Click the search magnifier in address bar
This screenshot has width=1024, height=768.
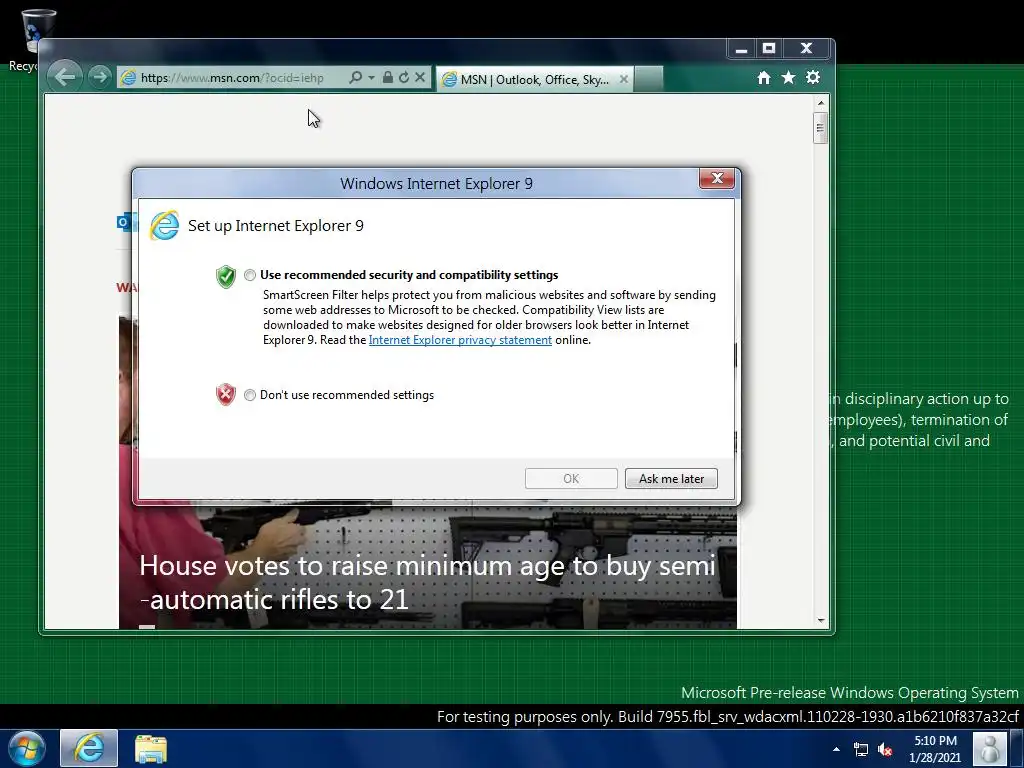pyautogui.click(x=355, y=77)
